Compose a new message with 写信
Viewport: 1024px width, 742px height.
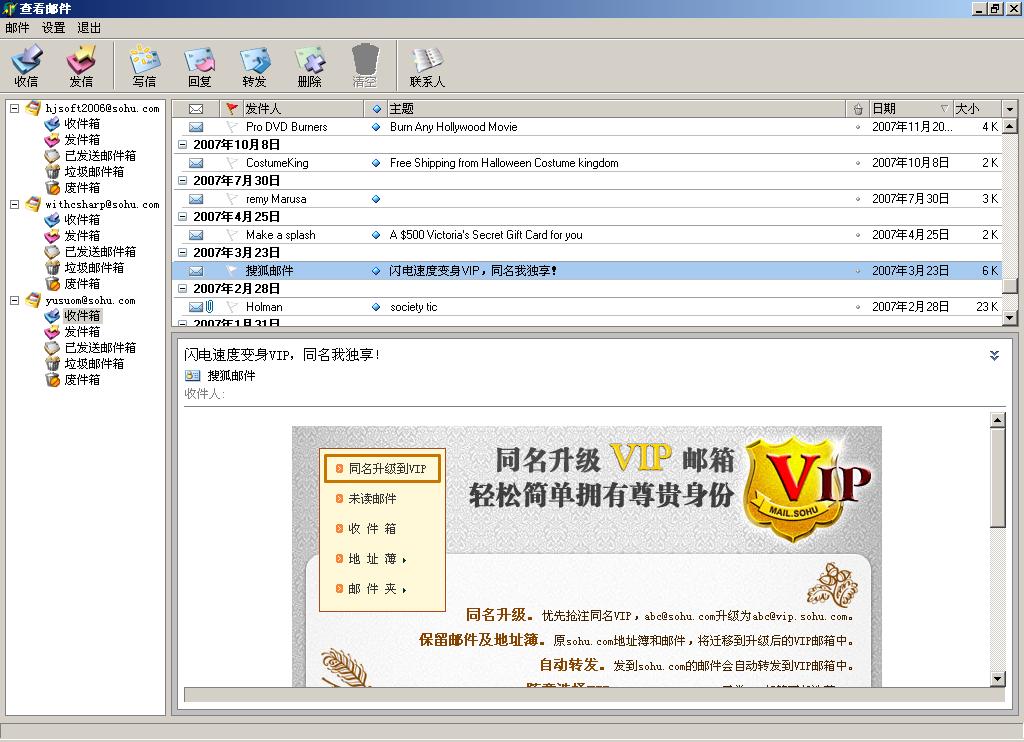tap(144, 65)
